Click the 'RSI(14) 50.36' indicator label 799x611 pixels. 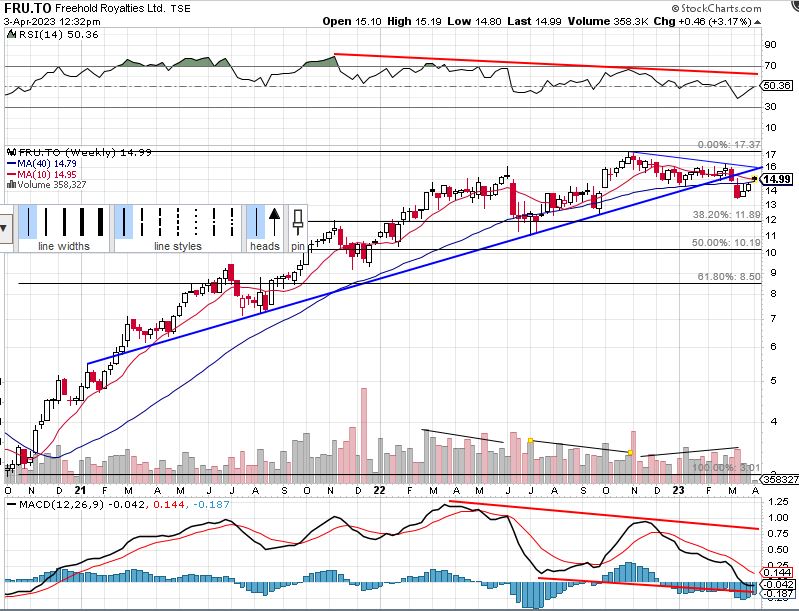tap(58, 34)
